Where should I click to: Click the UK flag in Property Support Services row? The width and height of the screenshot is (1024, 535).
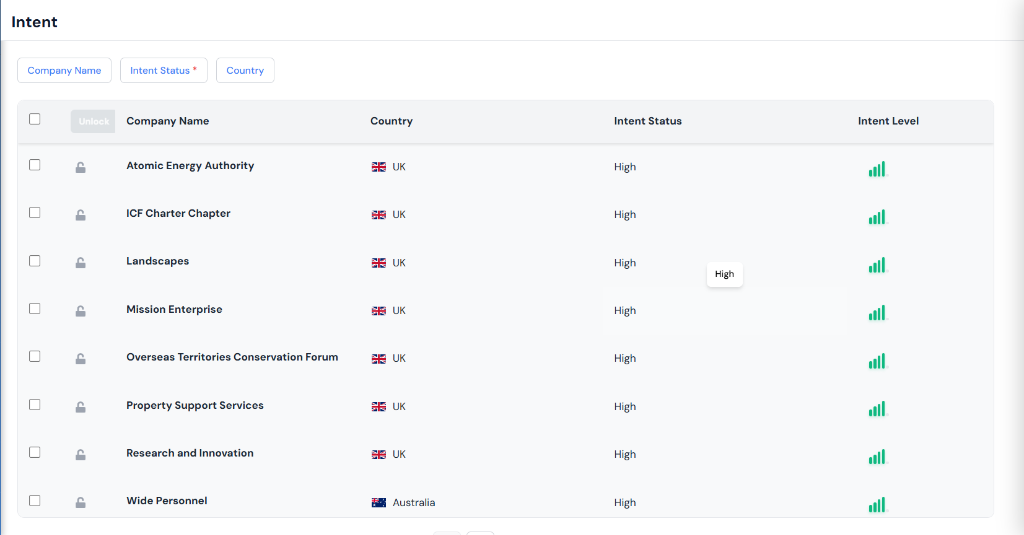point(379,406)
